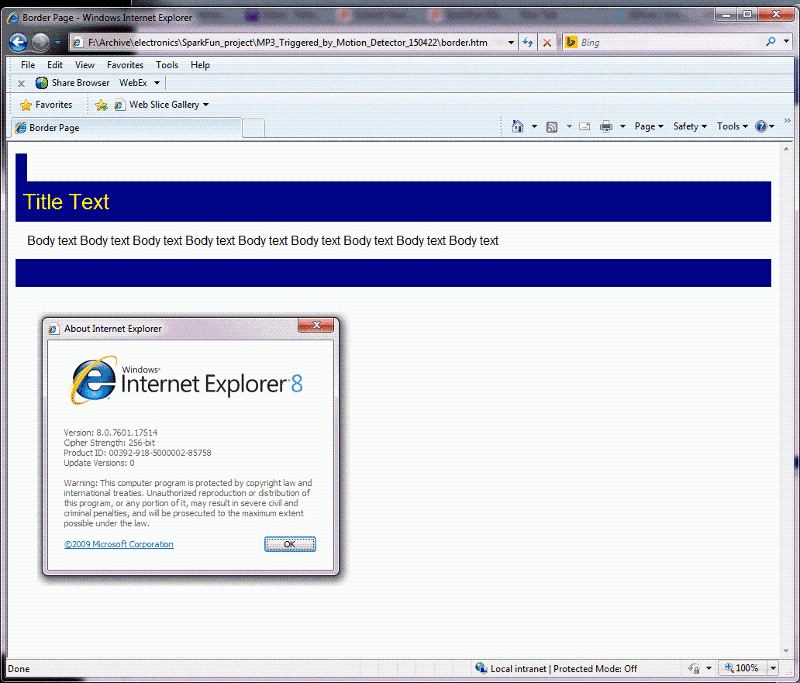Screen dimensions: 800x683
Task: Click the IE icon on About dialog title
Action: tap(54, 329)
